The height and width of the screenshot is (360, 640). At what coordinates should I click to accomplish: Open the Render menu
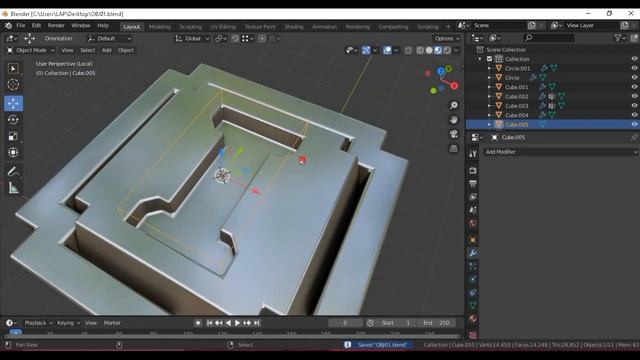pos(56,25)
